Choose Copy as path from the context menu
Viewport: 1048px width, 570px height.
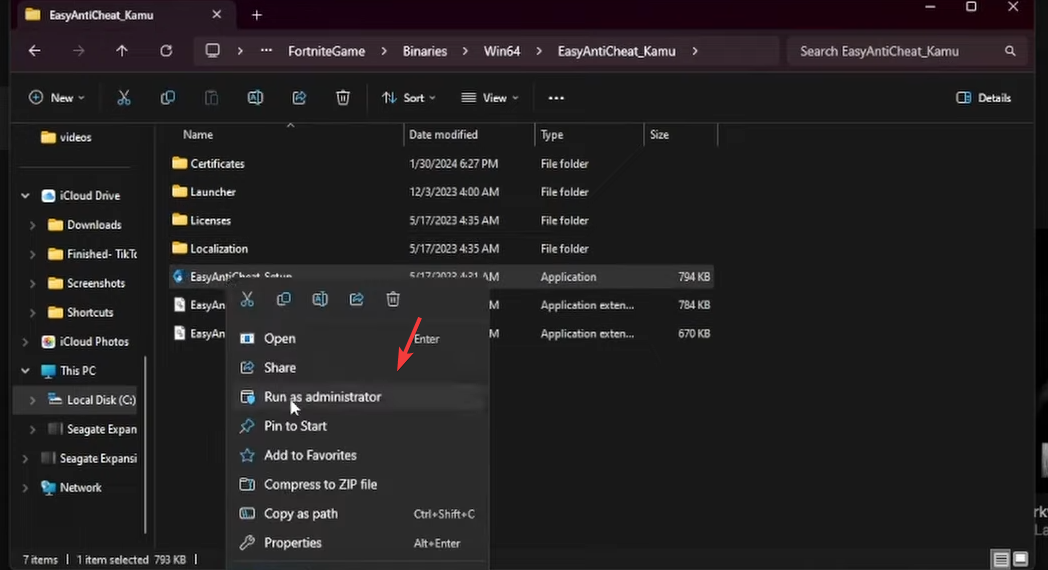[x=300, y=514]
